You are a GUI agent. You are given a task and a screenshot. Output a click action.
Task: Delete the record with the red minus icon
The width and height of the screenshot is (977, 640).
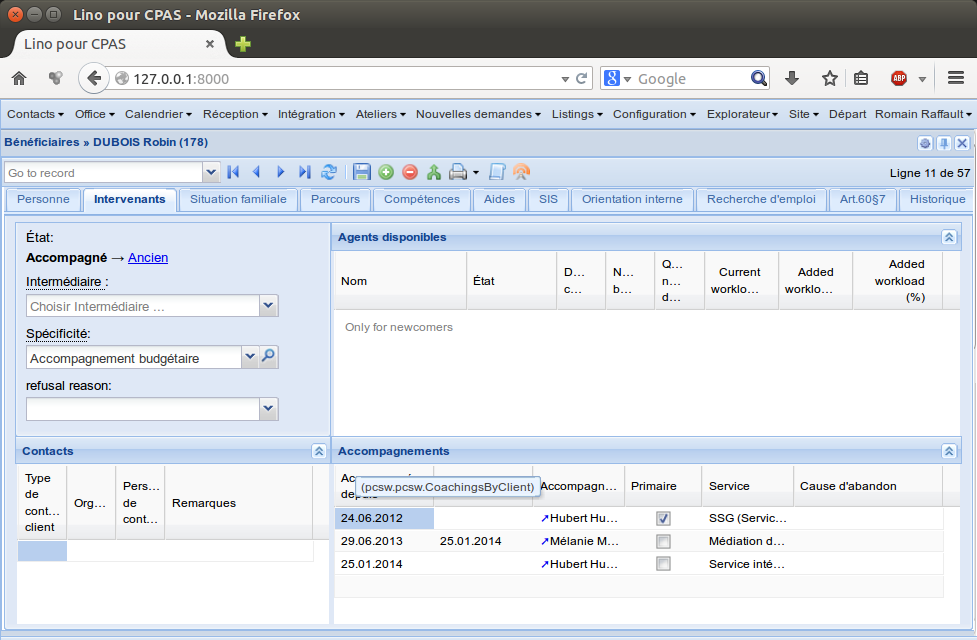point(409,172)
